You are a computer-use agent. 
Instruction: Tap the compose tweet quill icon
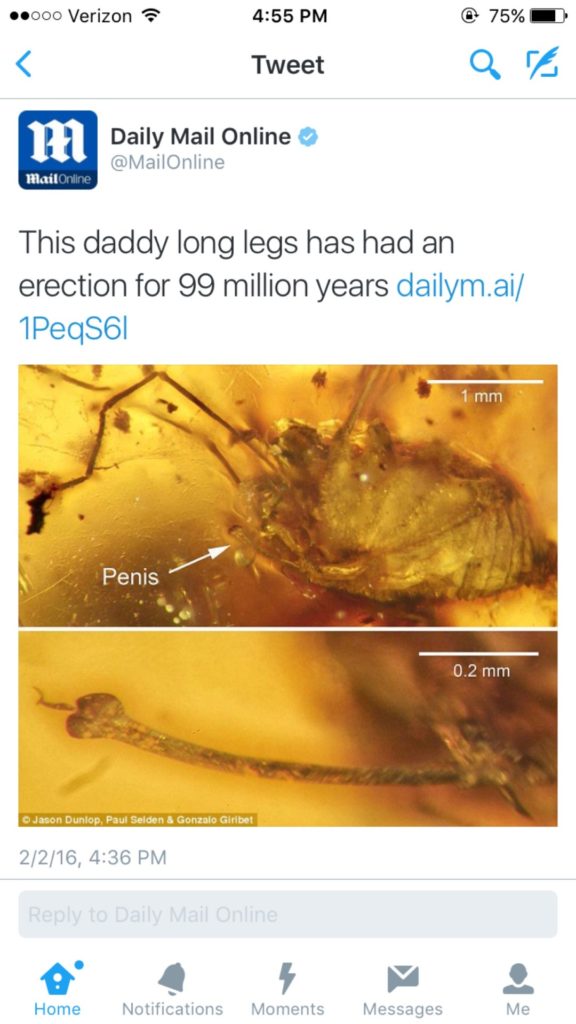[x=543, y=63]
